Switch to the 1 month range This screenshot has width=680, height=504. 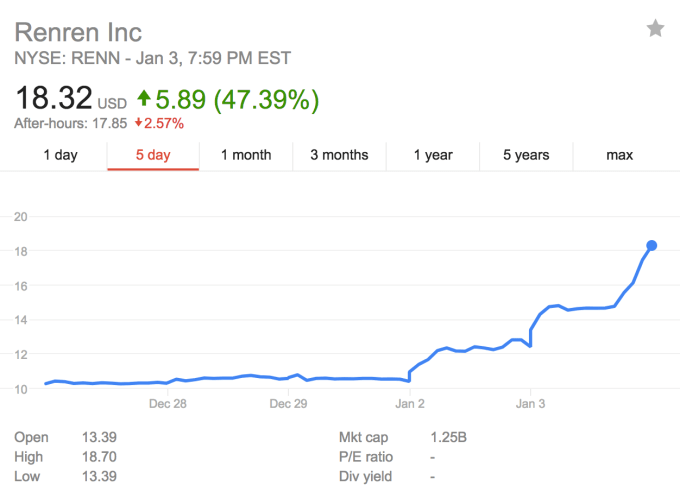[246, 155]
